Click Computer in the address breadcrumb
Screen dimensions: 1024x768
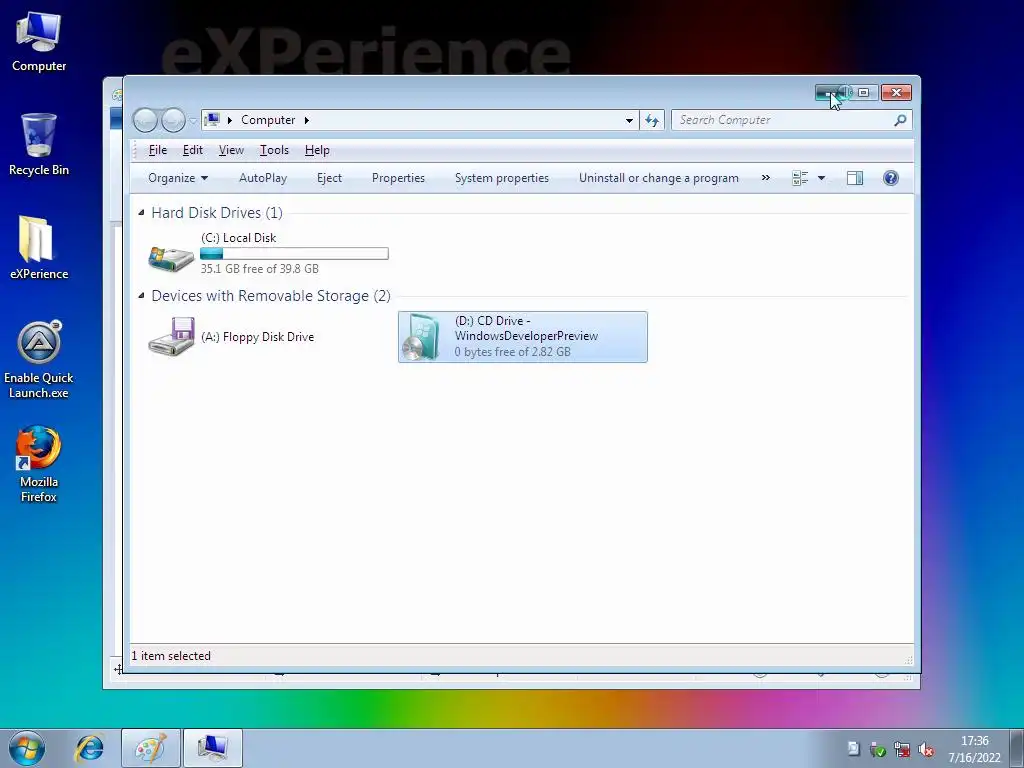(x=268, y=120)
